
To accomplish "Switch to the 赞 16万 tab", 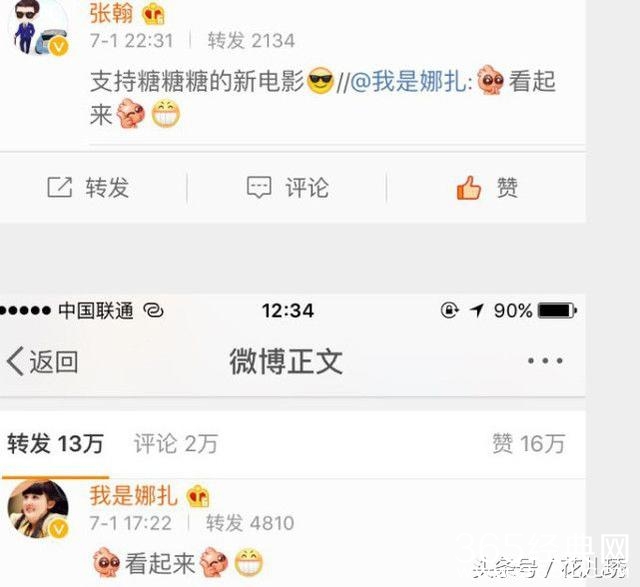I will point(529,444).
